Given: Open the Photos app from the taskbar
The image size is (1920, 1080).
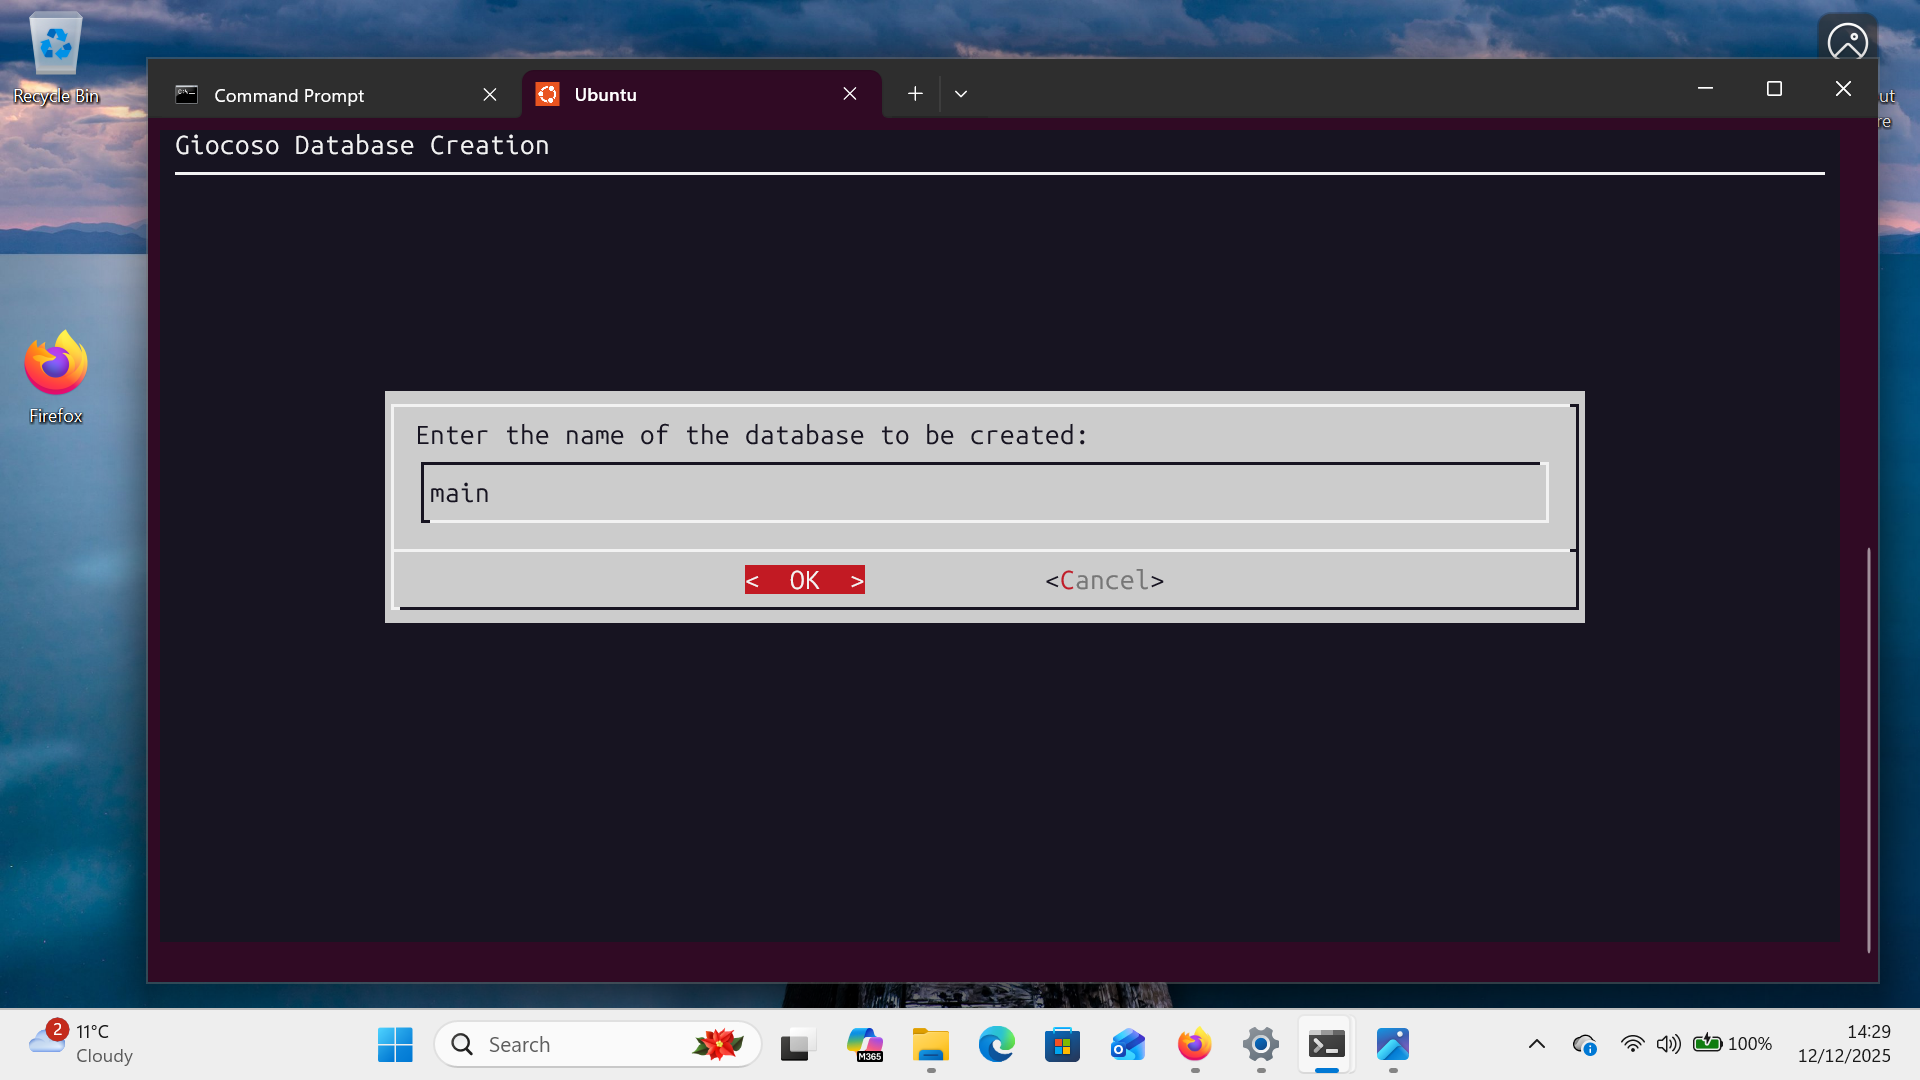Looking at the screenshot, I should click(x=1393, y=1044).
